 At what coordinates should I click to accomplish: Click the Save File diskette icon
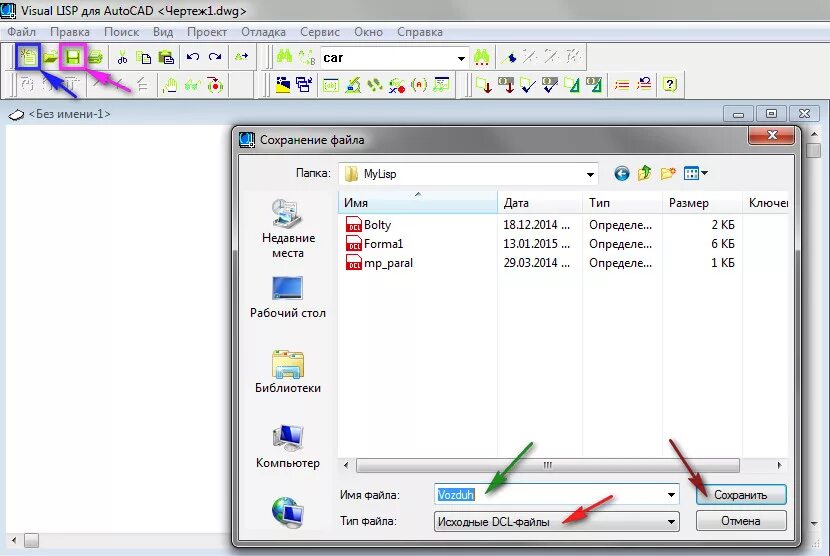(x=73, y=57)
